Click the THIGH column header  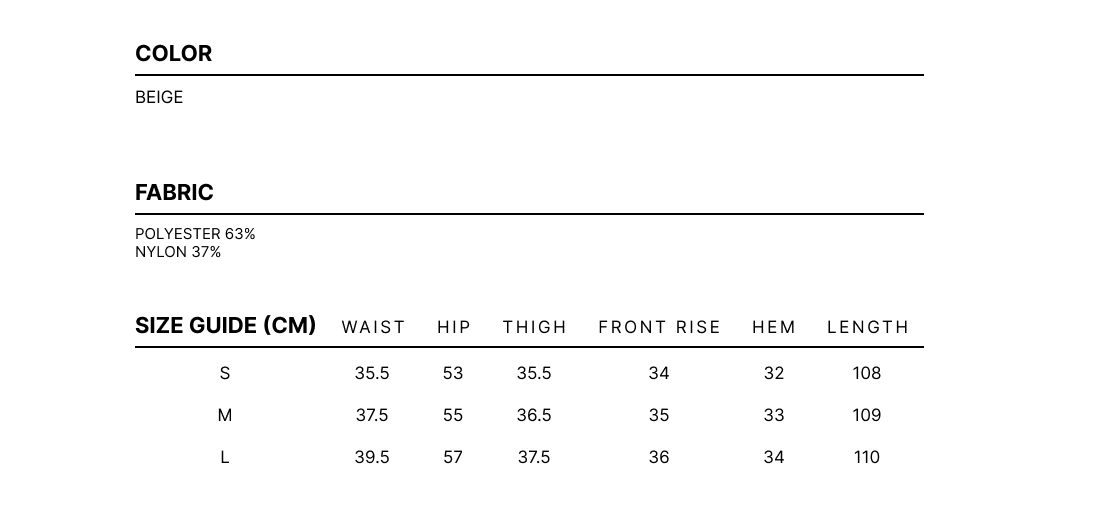click(534, 327)
